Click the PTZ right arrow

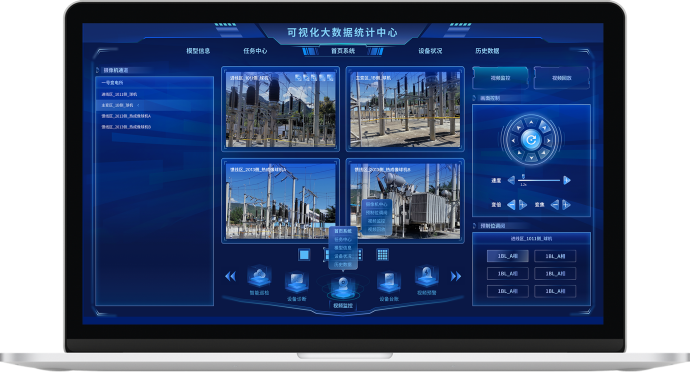point(549,140)
